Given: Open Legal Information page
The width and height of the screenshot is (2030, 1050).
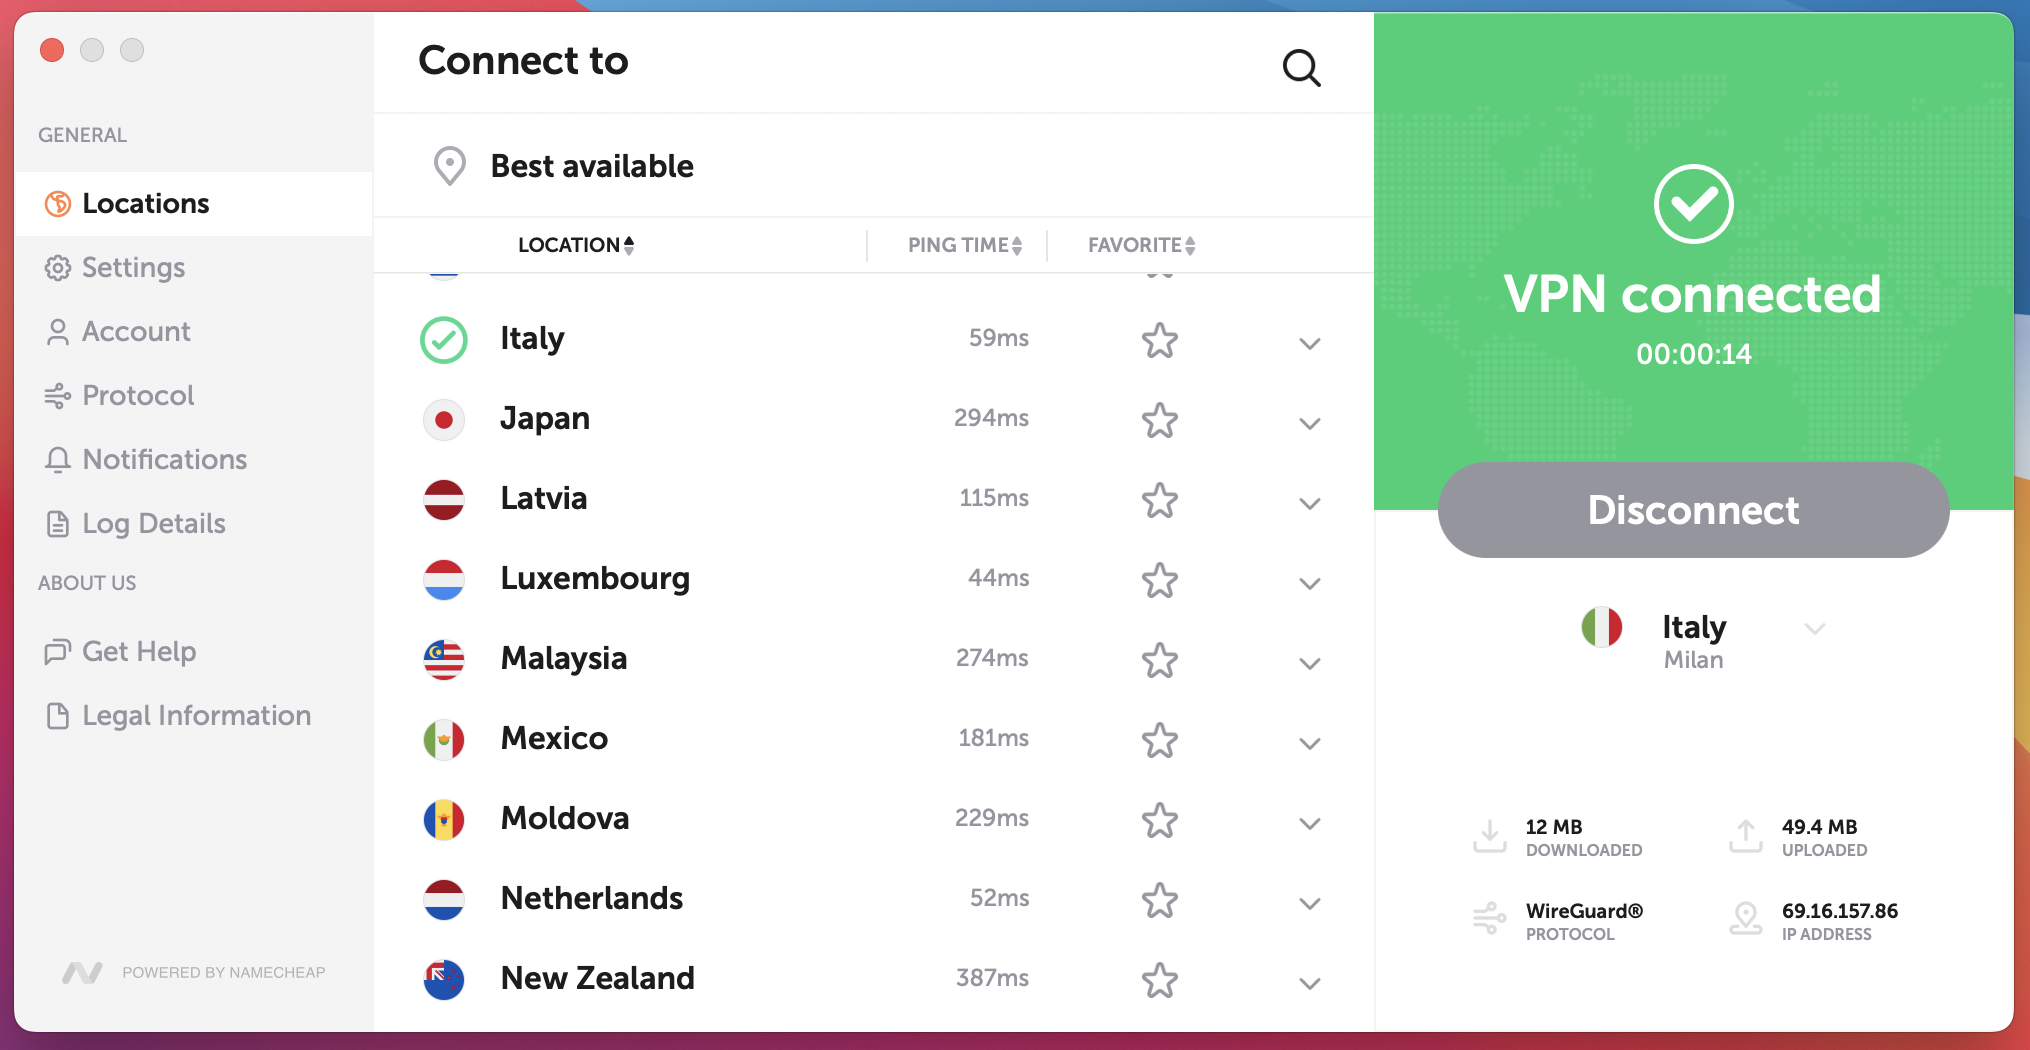Looking at the screenshot, I should pos(194,716).
